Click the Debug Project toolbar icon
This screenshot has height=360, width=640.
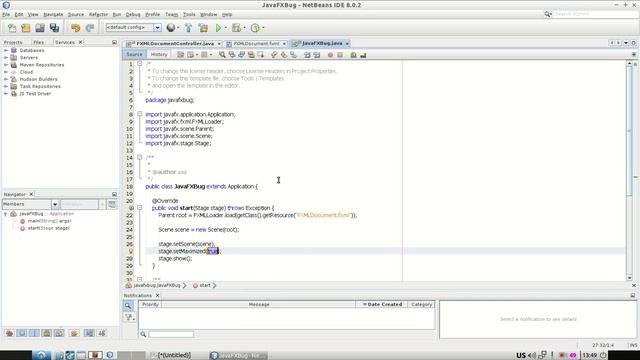pos(236,28)
